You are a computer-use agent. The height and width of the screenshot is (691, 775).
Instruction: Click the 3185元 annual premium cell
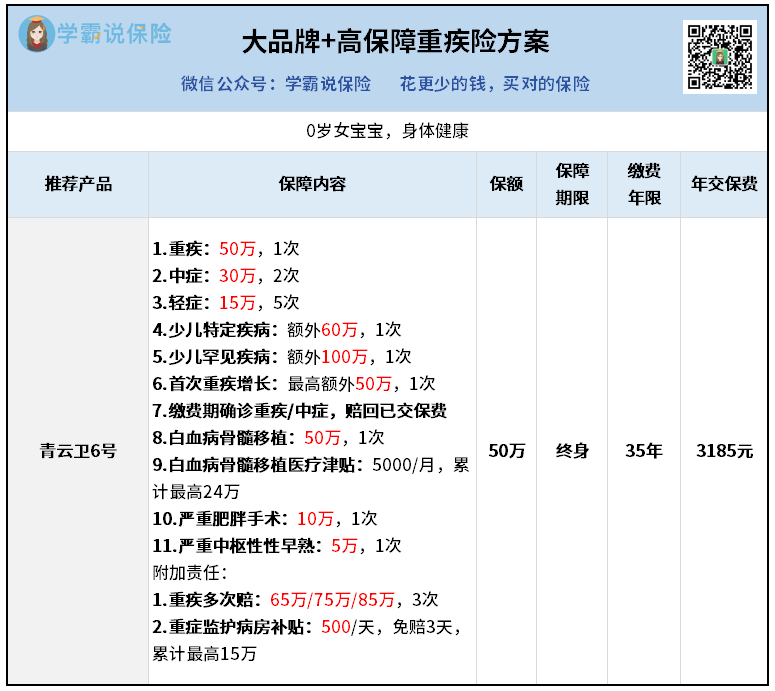click(x=724, y=451)
